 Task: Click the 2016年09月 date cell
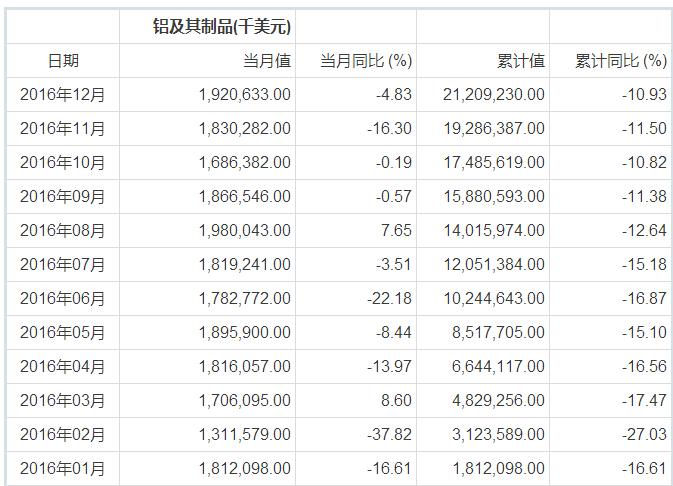pos(63,197)
